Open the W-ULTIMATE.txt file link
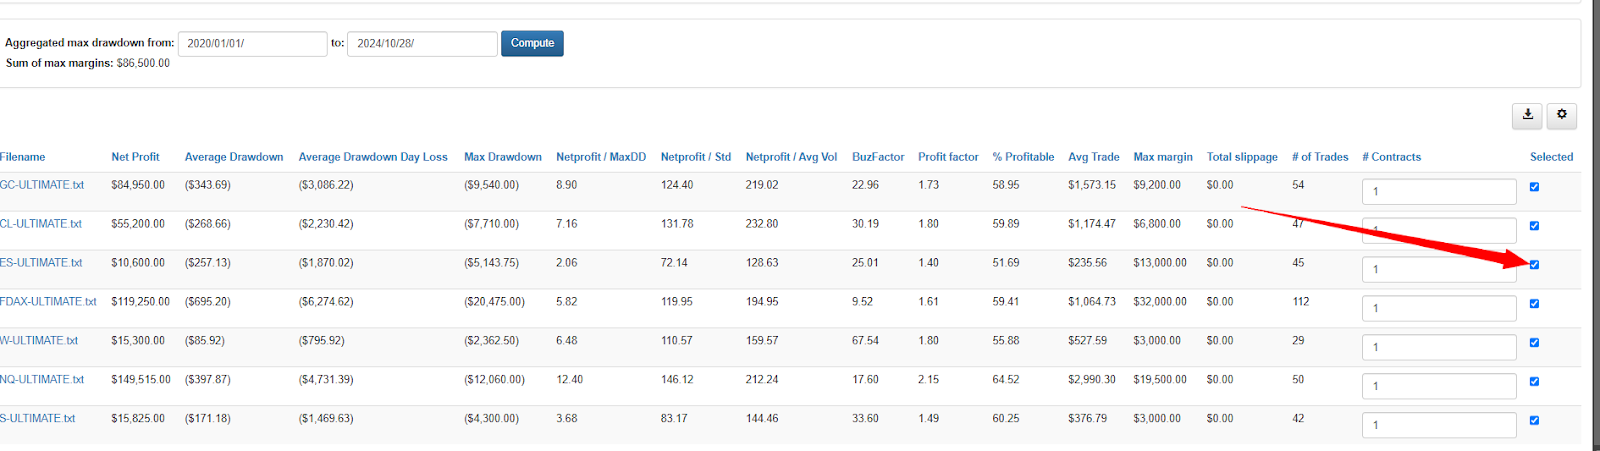Viewport: 1600px width, 451px height. tap(39, 341)
